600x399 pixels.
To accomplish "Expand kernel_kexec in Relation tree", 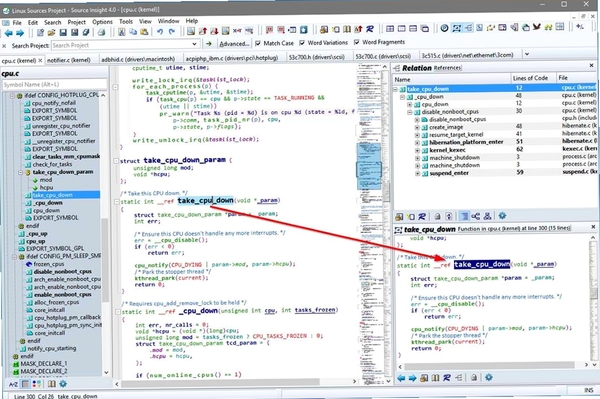I will point(417,150).
